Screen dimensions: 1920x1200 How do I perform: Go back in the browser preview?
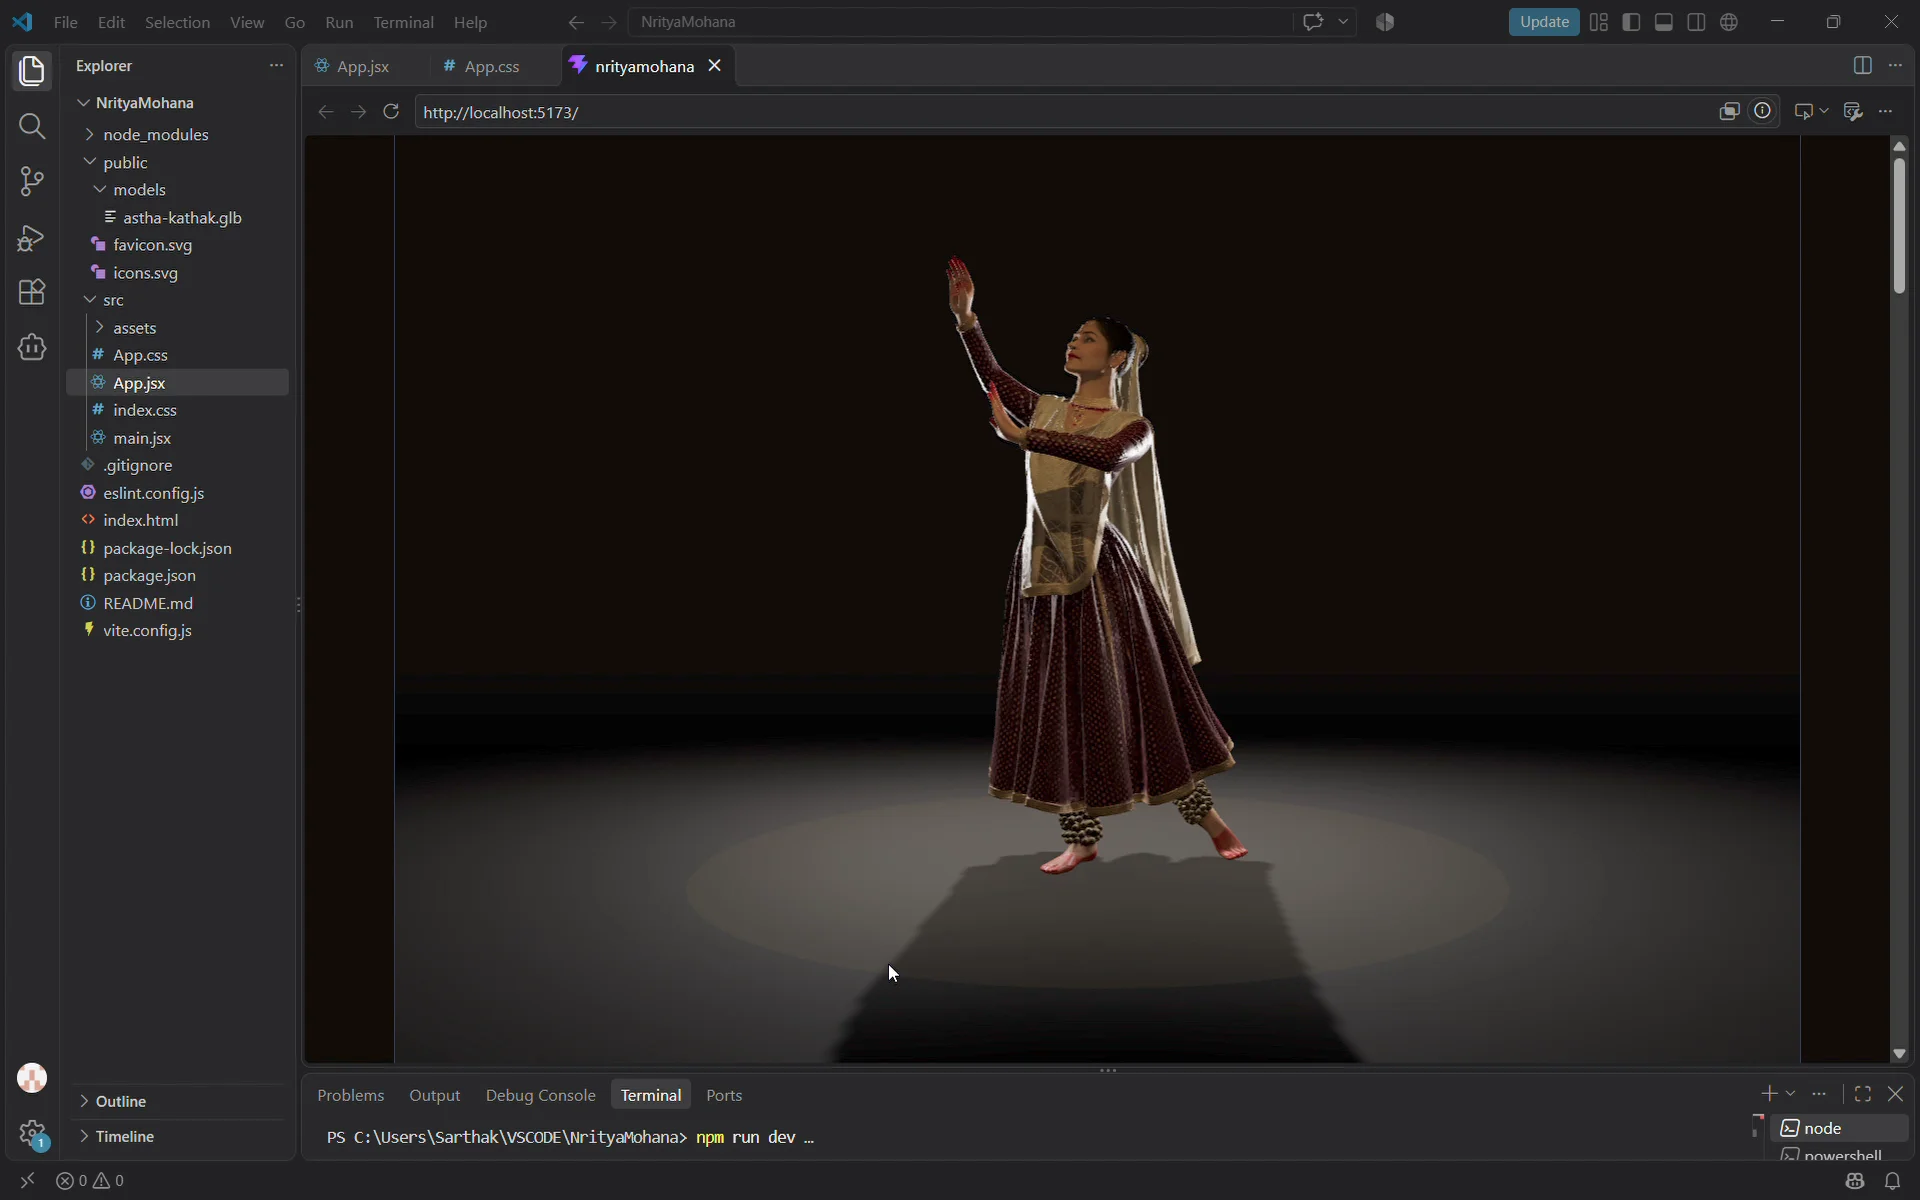(x=325, y=111)
